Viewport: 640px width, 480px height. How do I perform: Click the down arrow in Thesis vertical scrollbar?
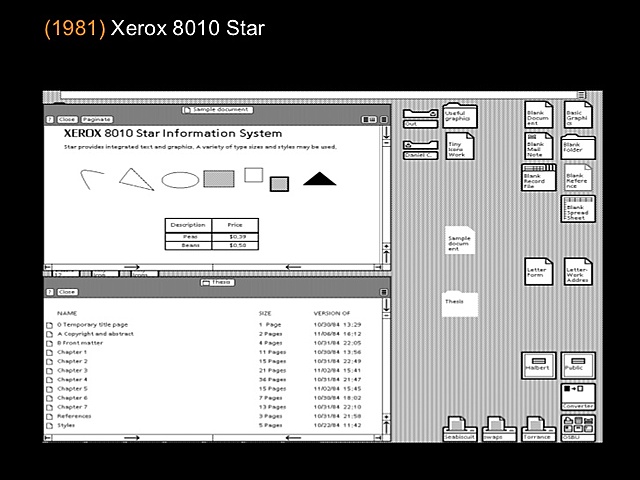(386, 304)
